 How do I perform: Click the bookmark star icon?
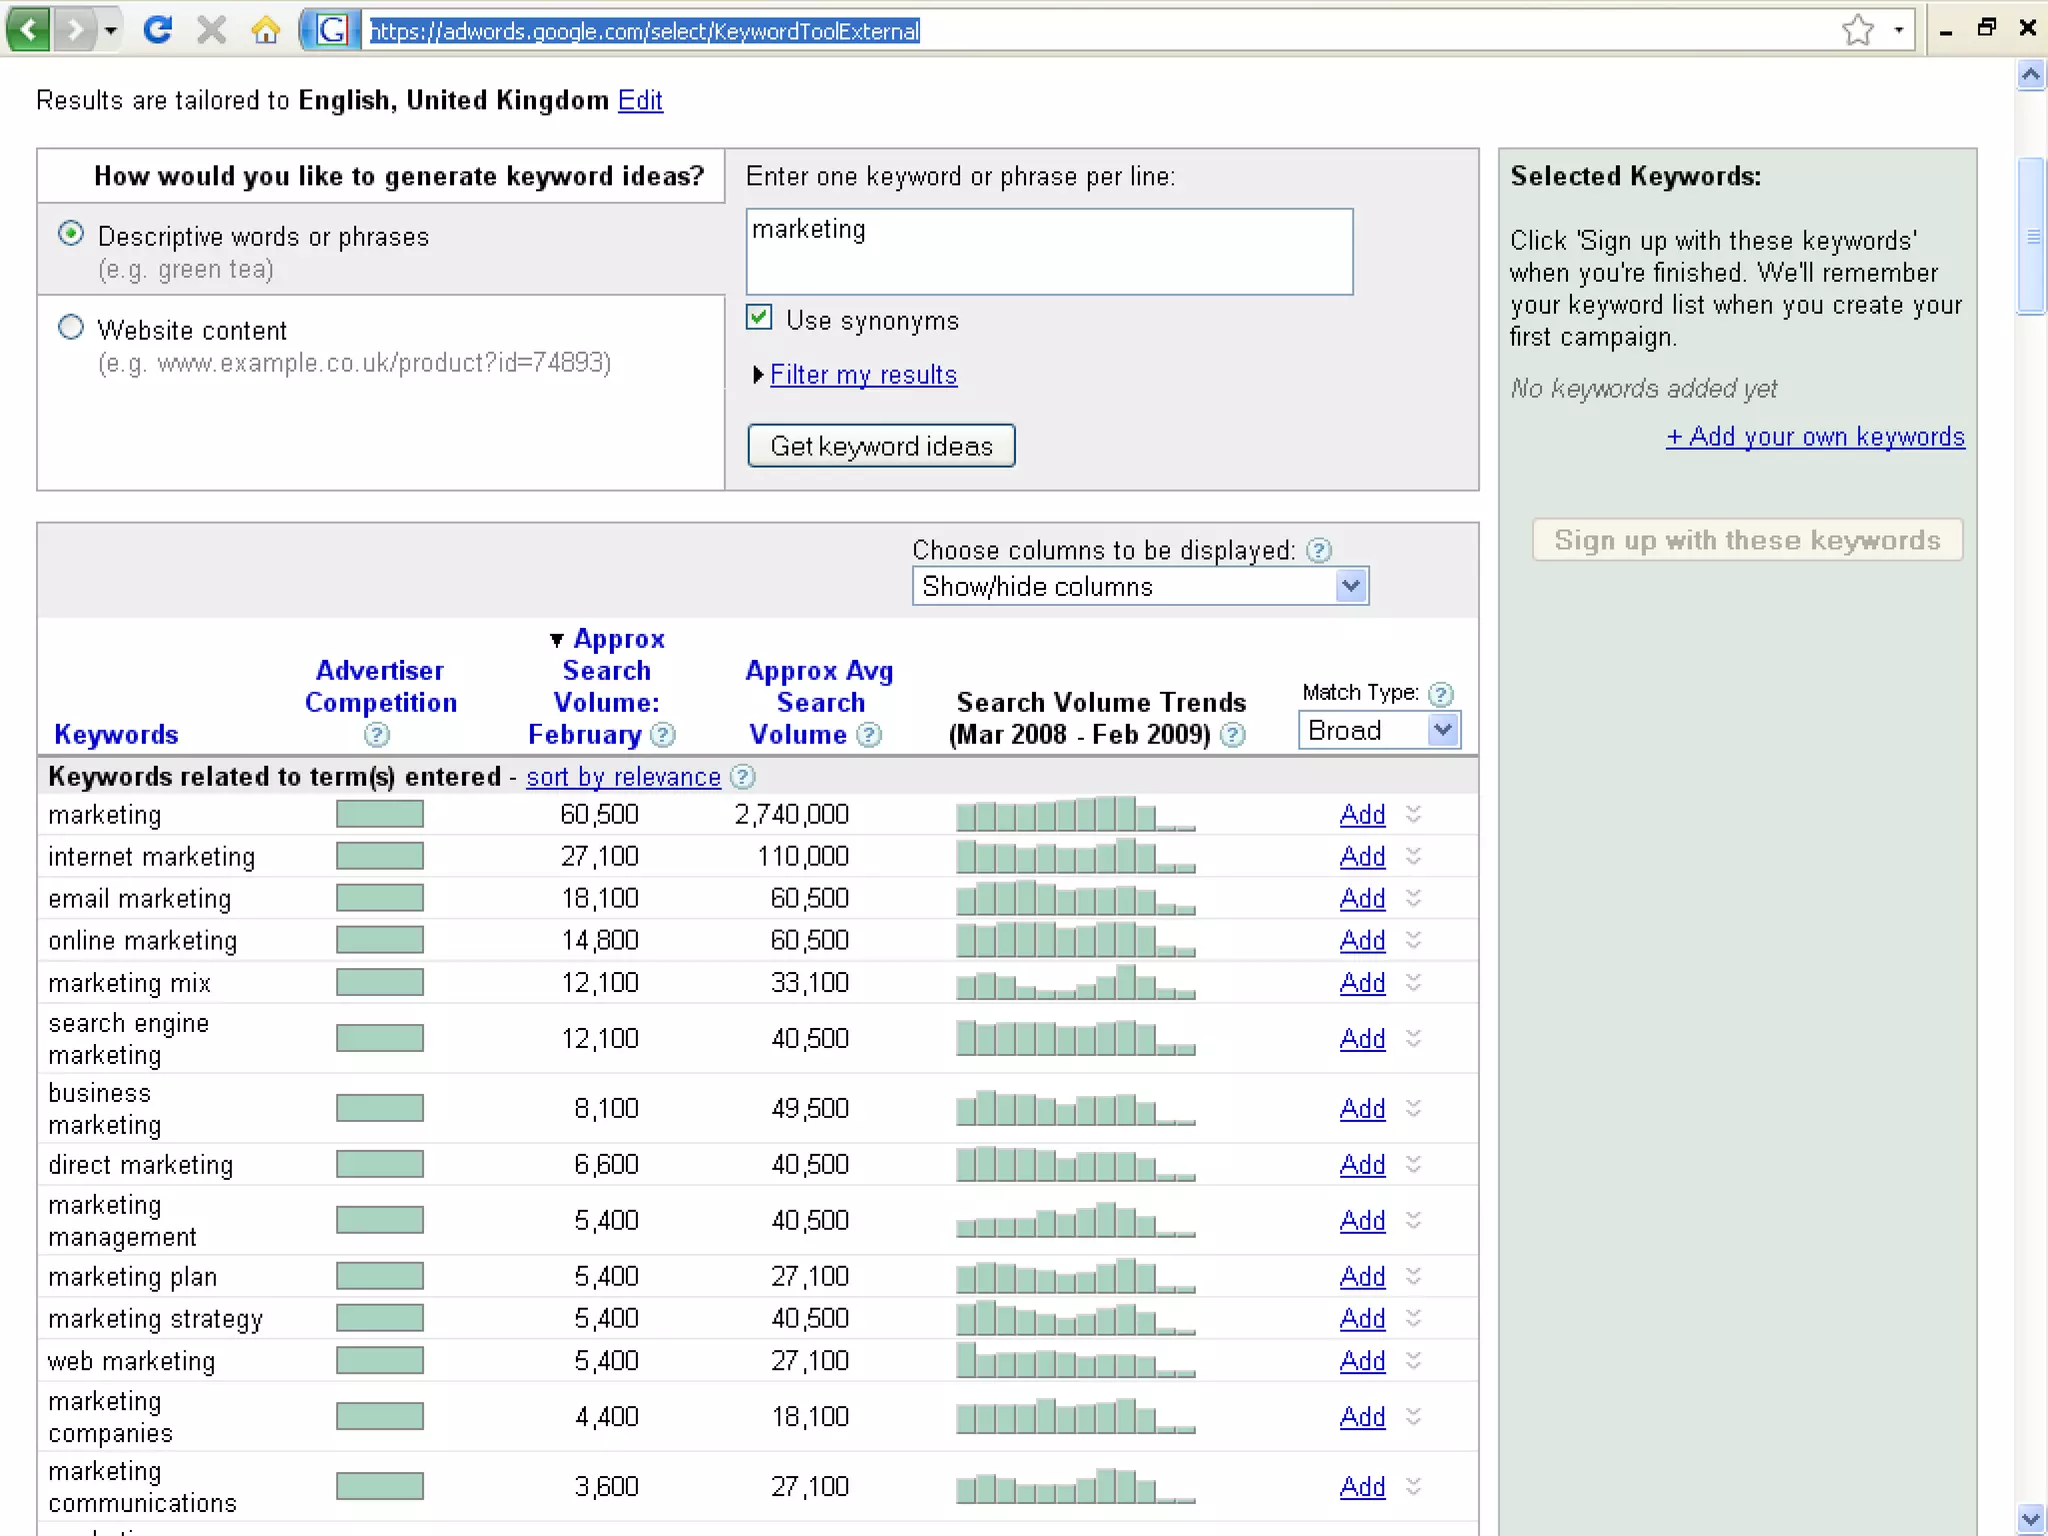click(1857, 30)
